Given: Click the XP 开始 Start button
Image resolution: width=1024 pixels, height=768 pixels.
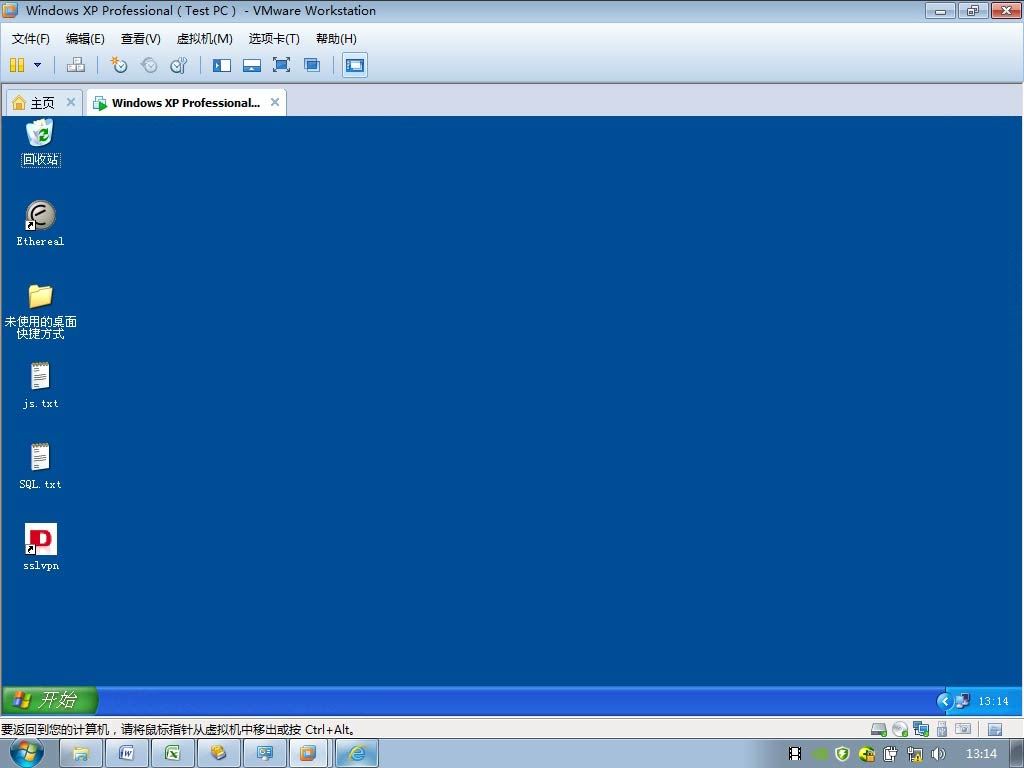Looking at the screenshot, I should 49,700.
